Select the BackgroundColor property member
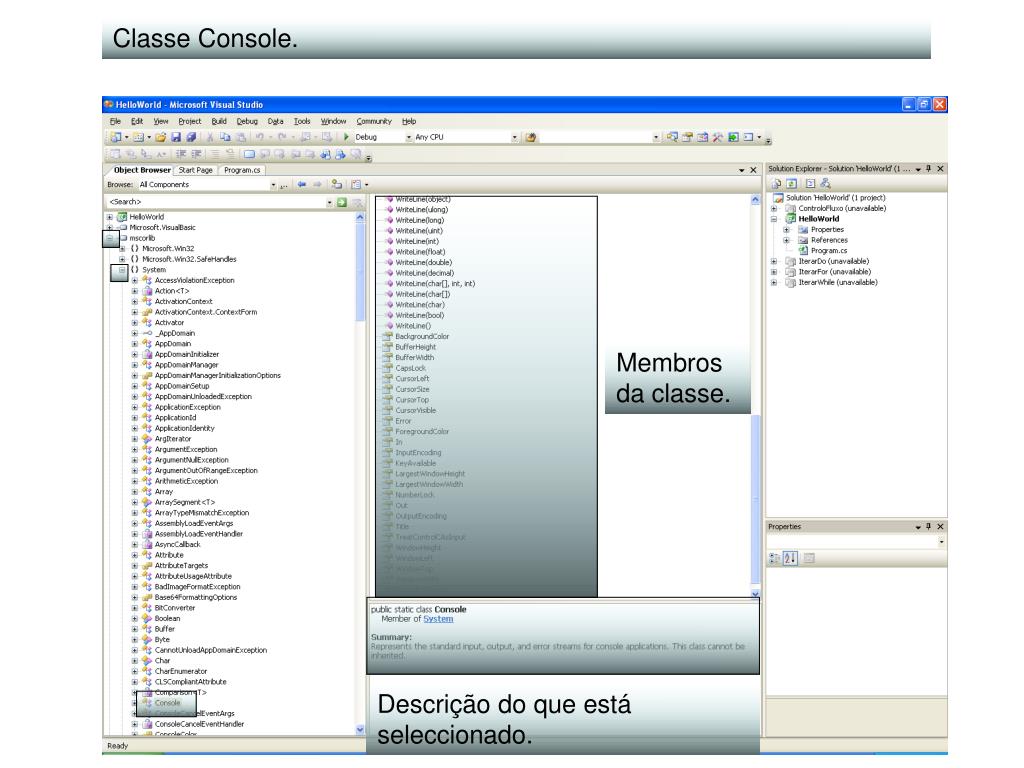1024x768 pixels. pos(422,336)
